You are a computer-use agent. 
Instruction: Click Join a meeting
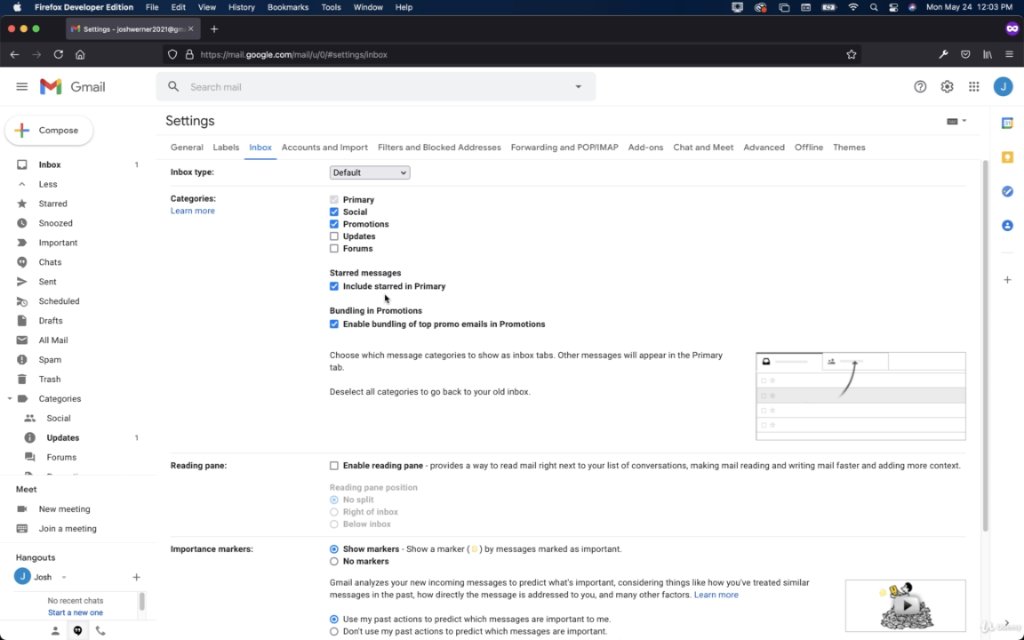[x=67, y=528]
